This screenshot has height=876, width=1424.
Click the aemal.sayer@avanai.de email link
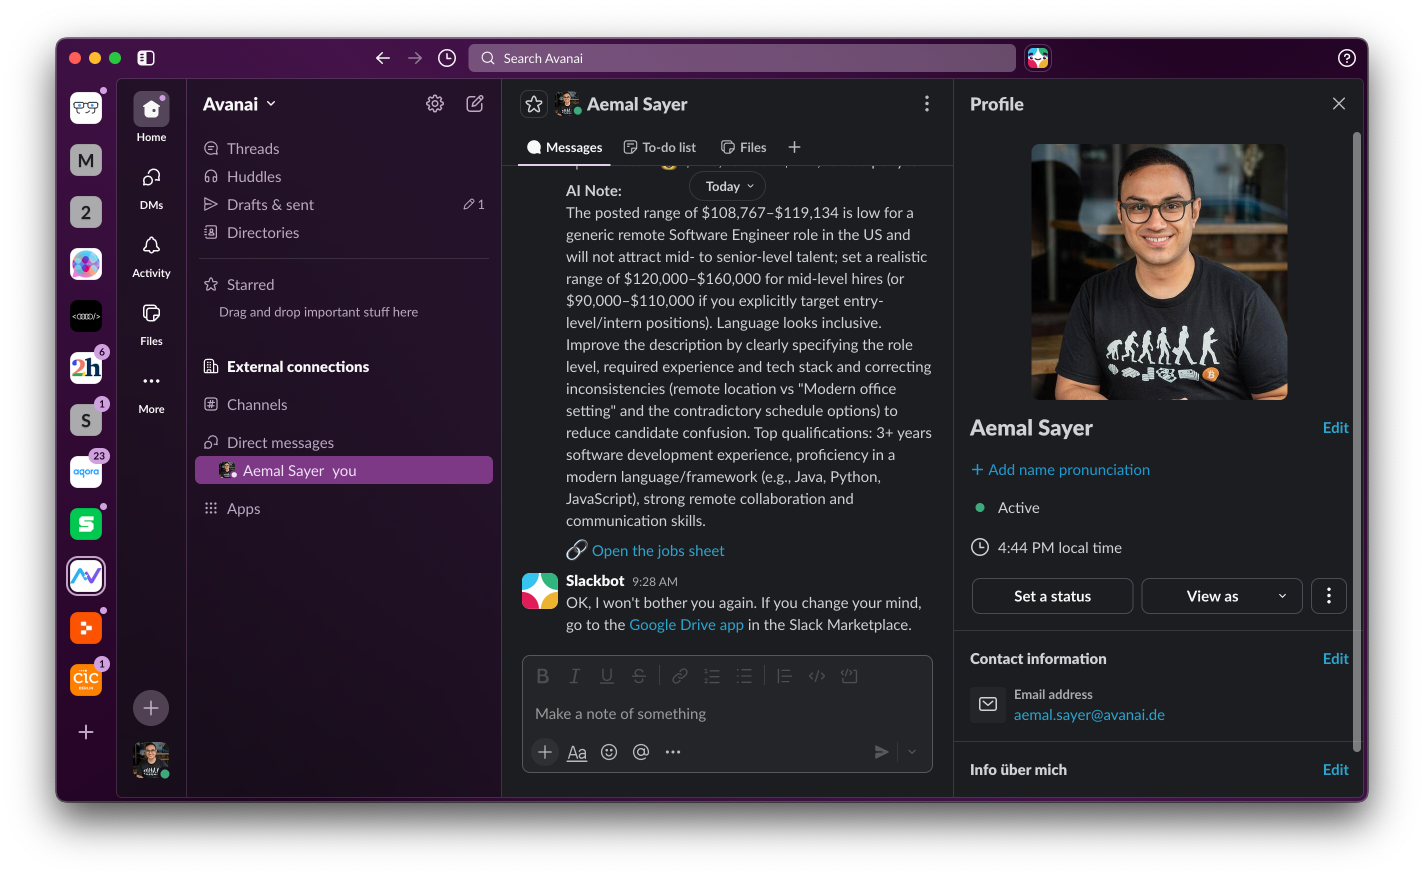click(1089, 714)
